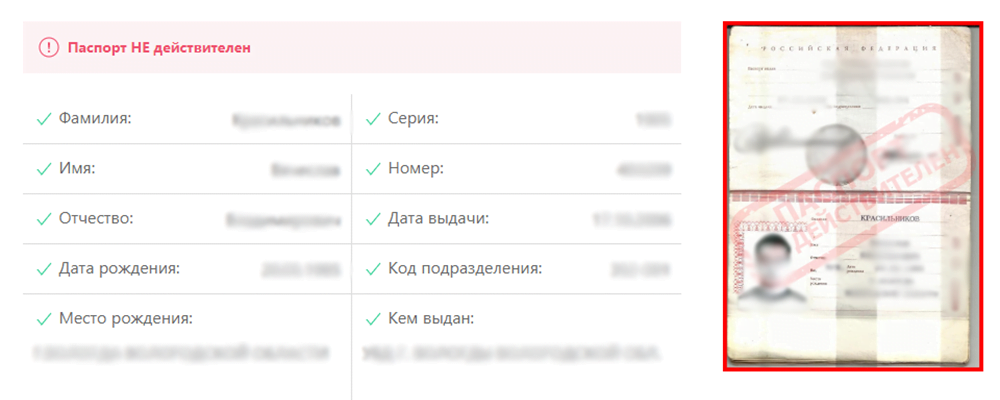Click the 'Паспорт НЕ действителен' banner text
1000x400 pixels.
159,47
